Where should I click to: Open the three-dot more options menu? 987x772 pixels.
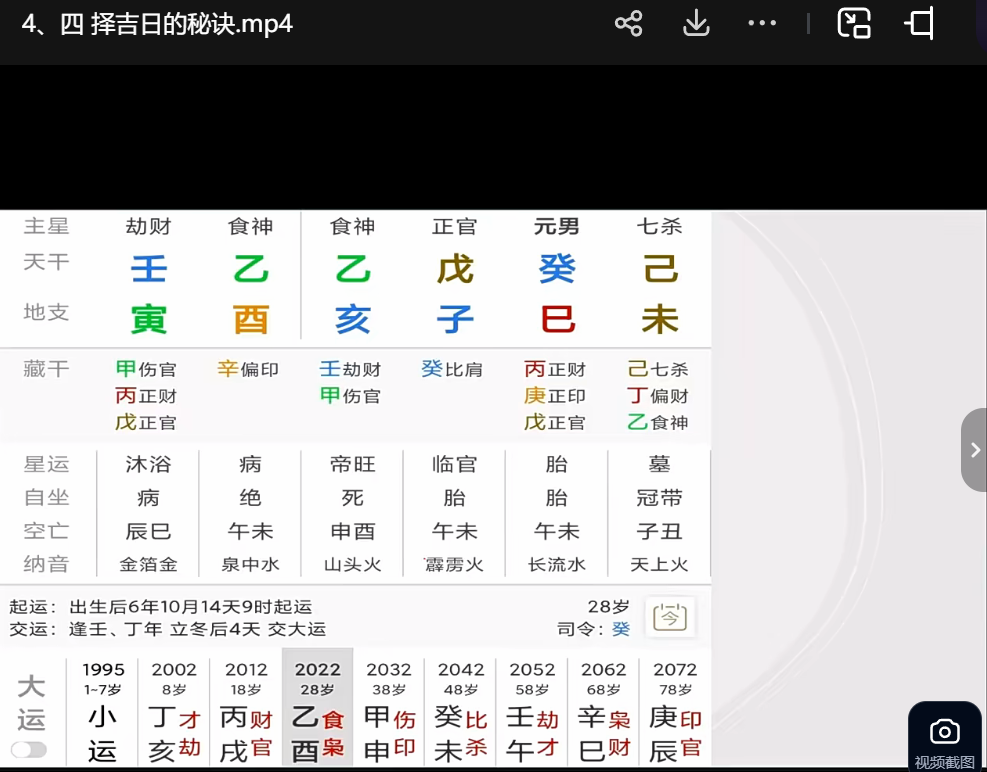coord(762,24)
